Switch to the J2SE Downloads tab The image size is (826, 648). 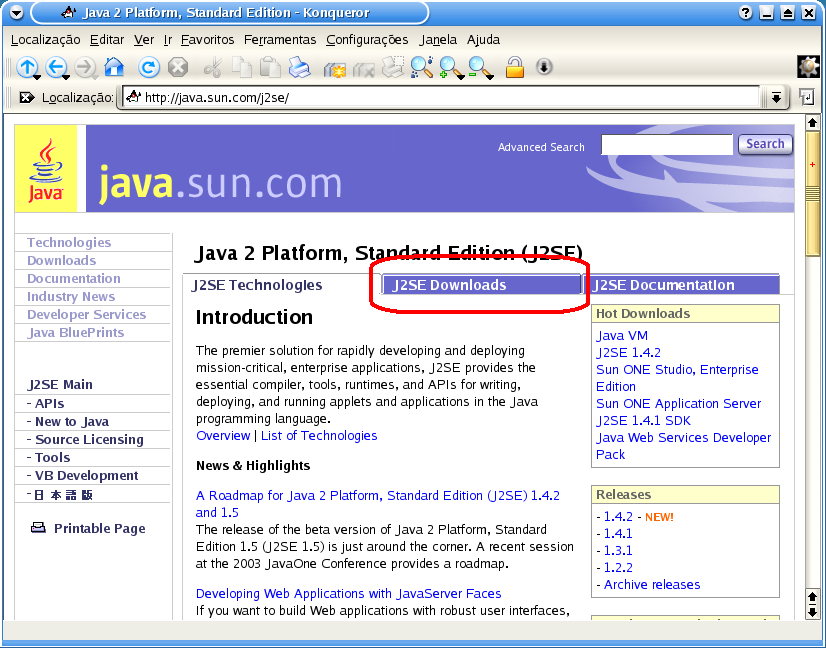pyautogui.click(x=480, y=285)
